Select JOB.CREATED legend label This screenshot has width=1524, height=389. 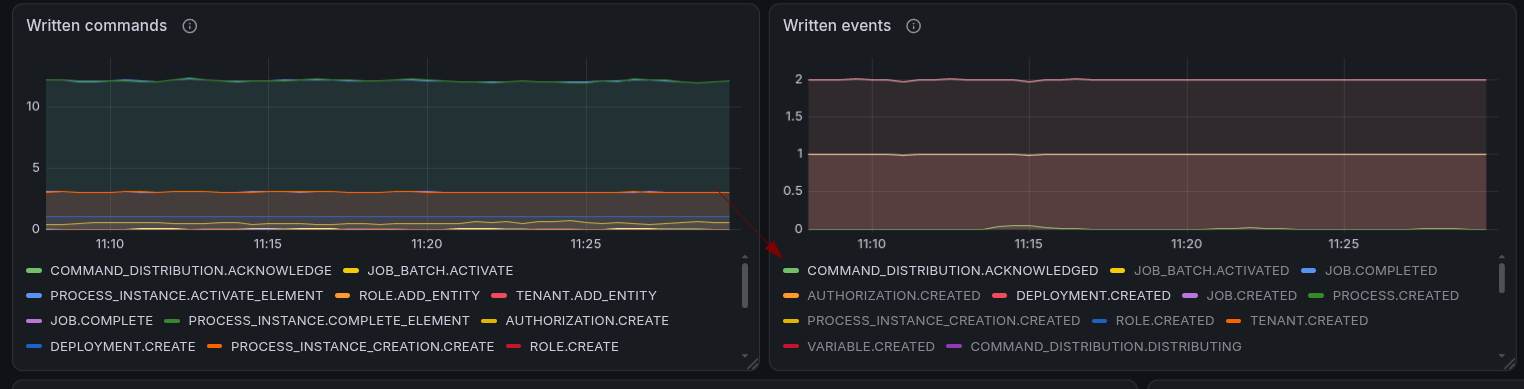[x=1252, y=295]
